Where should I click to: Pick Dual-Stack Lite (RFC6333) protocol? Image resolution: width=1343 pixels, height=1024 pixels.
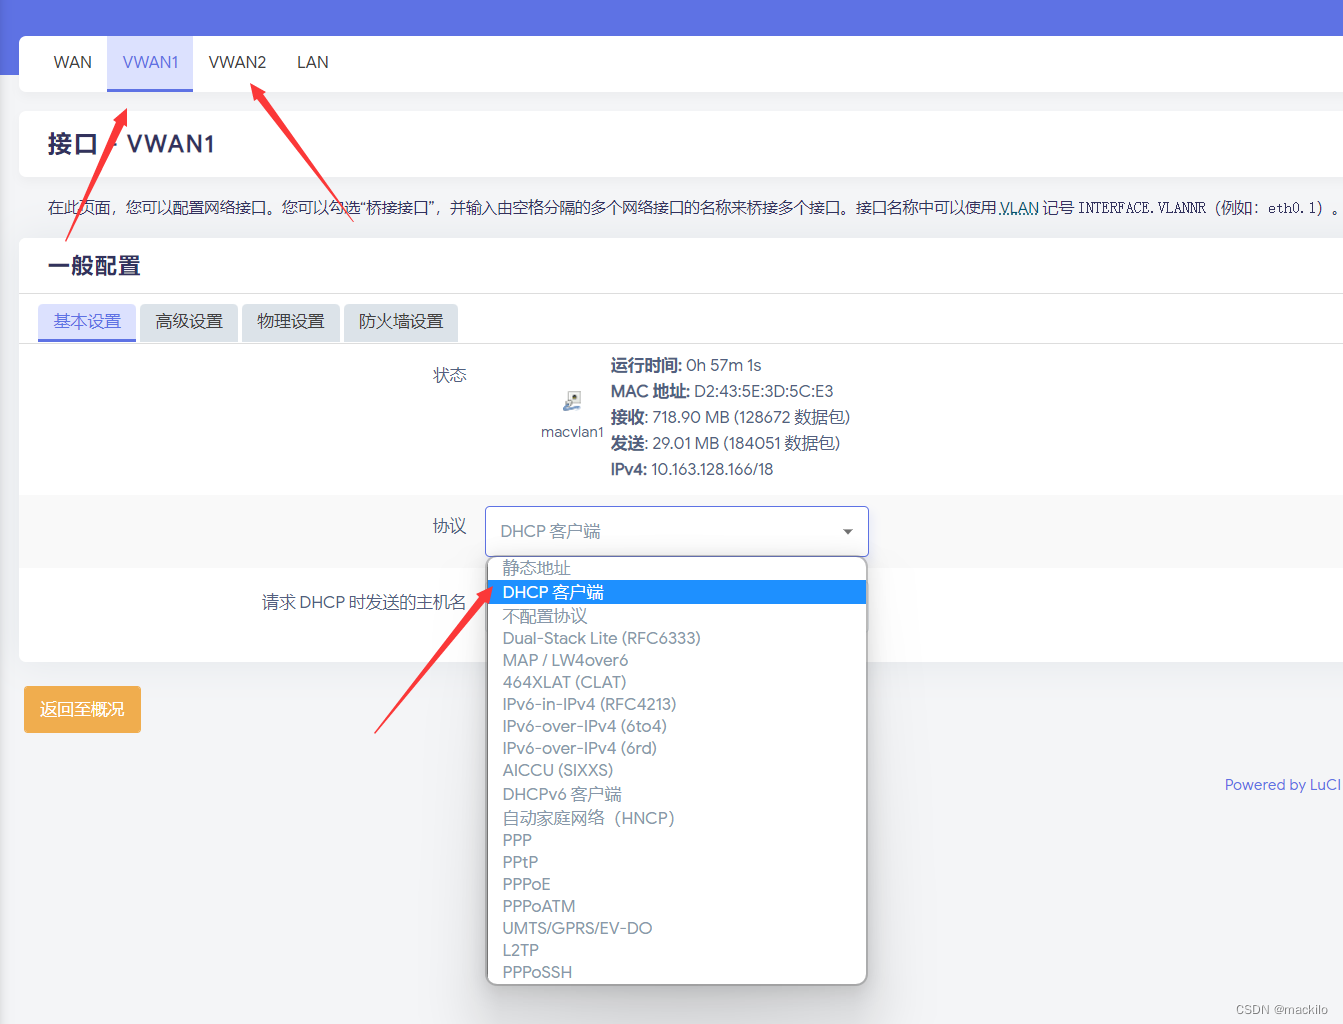click(x=676, y=638)
